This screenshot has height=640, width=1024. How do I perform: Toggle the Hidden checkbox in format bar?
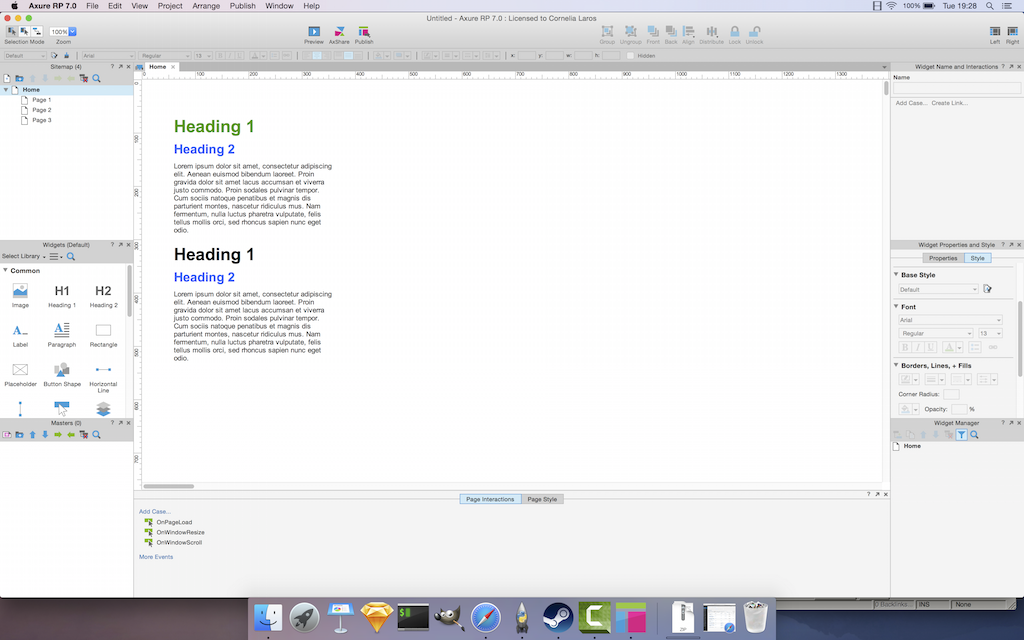click(x=630, y=56)
